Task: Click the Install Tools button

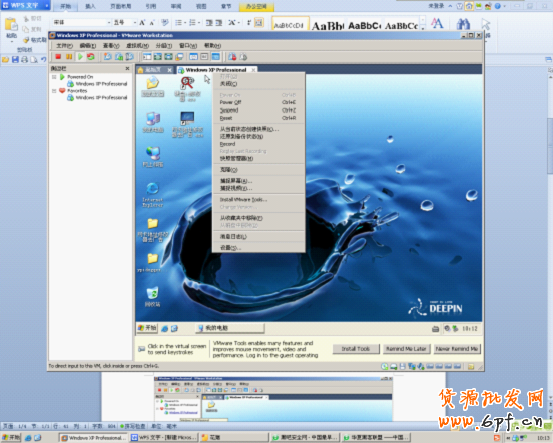Action: [x=356, y=349]
